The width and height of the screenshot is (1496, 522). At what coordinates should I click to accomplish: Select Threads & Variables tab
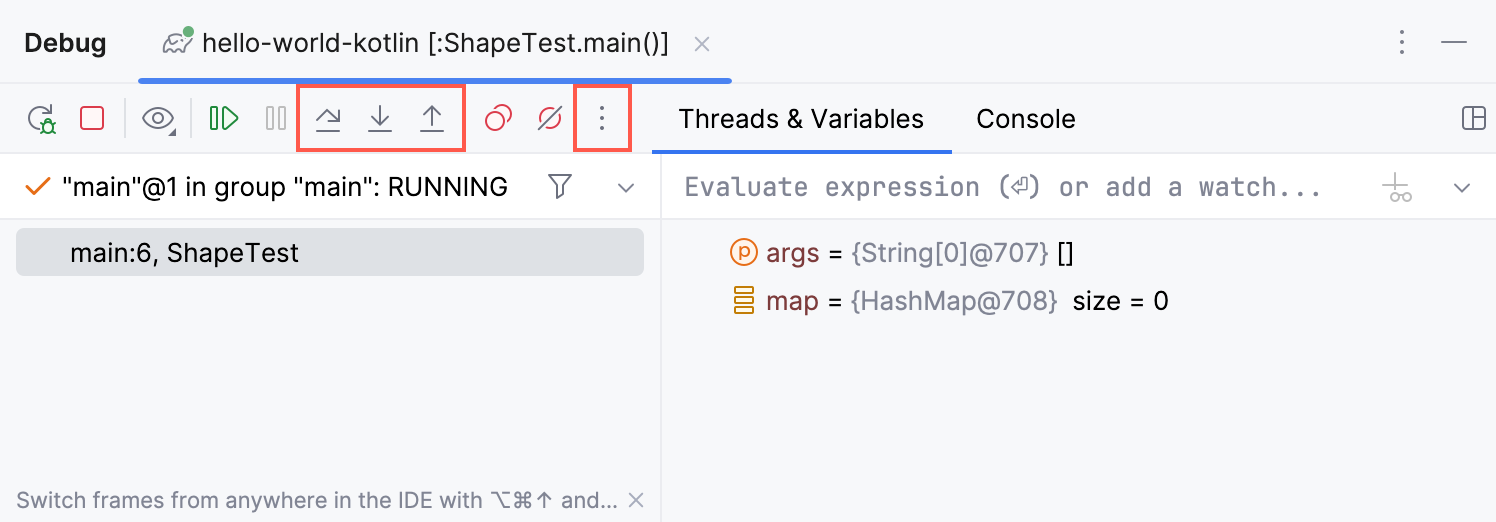[801, 119]
